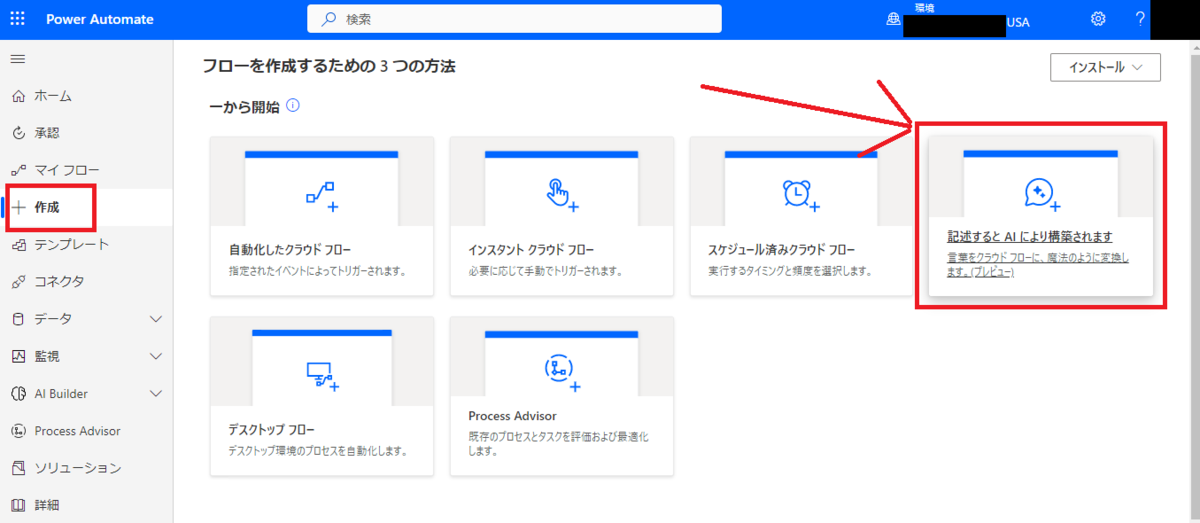
Task: Click the 承認 approvals icon
Action: (x=18, y=133)
